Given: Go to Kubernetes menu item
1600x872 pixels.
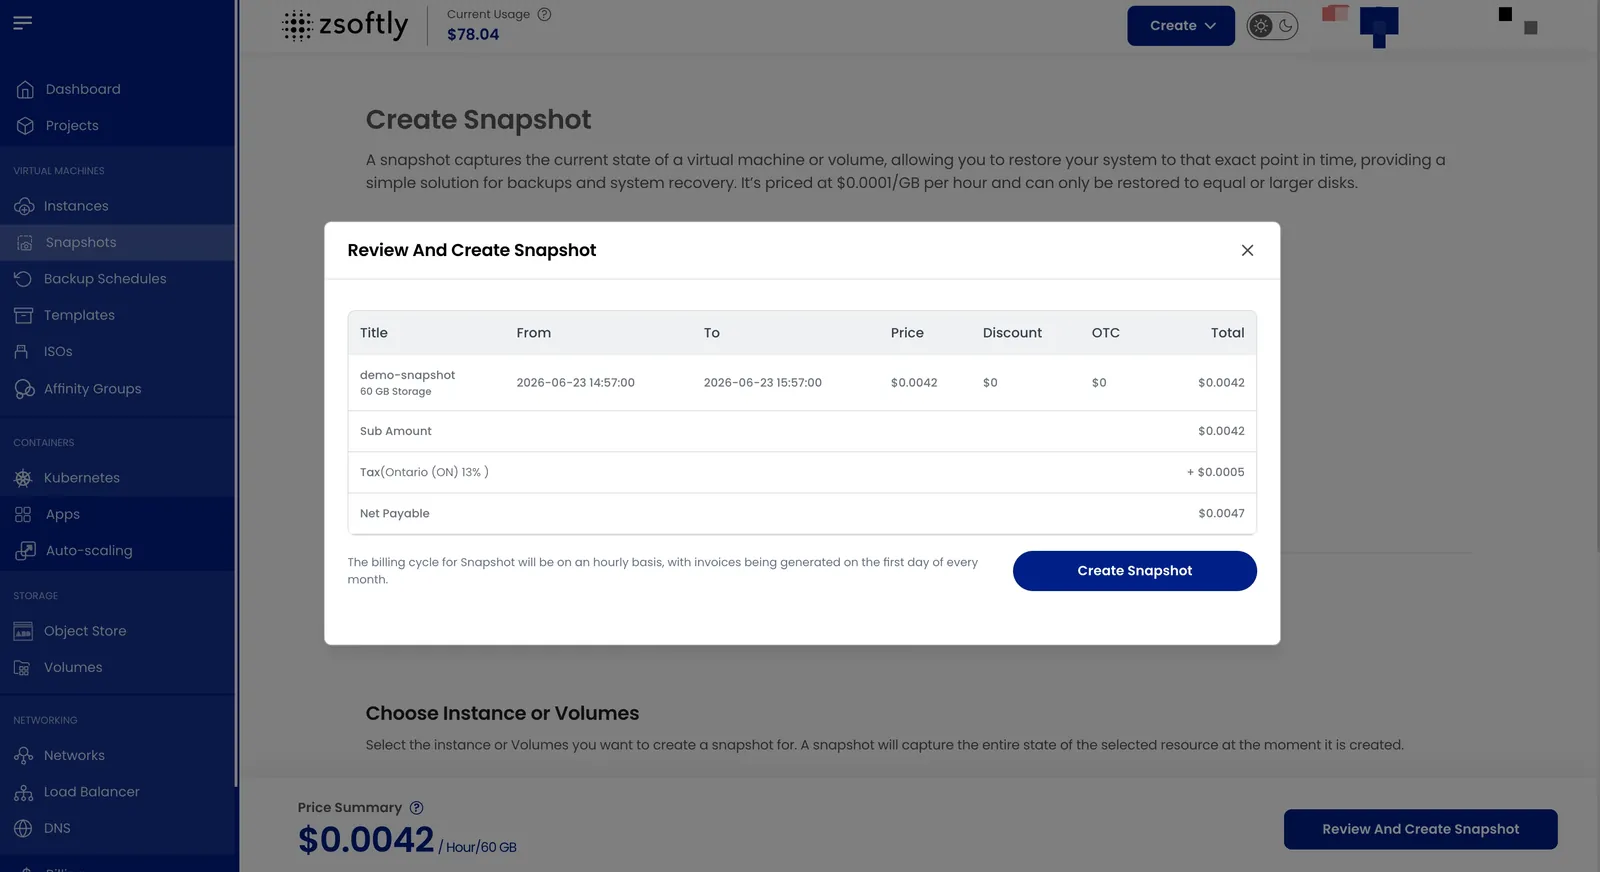Looking at the screenshot, I should (x=82, y=478).
